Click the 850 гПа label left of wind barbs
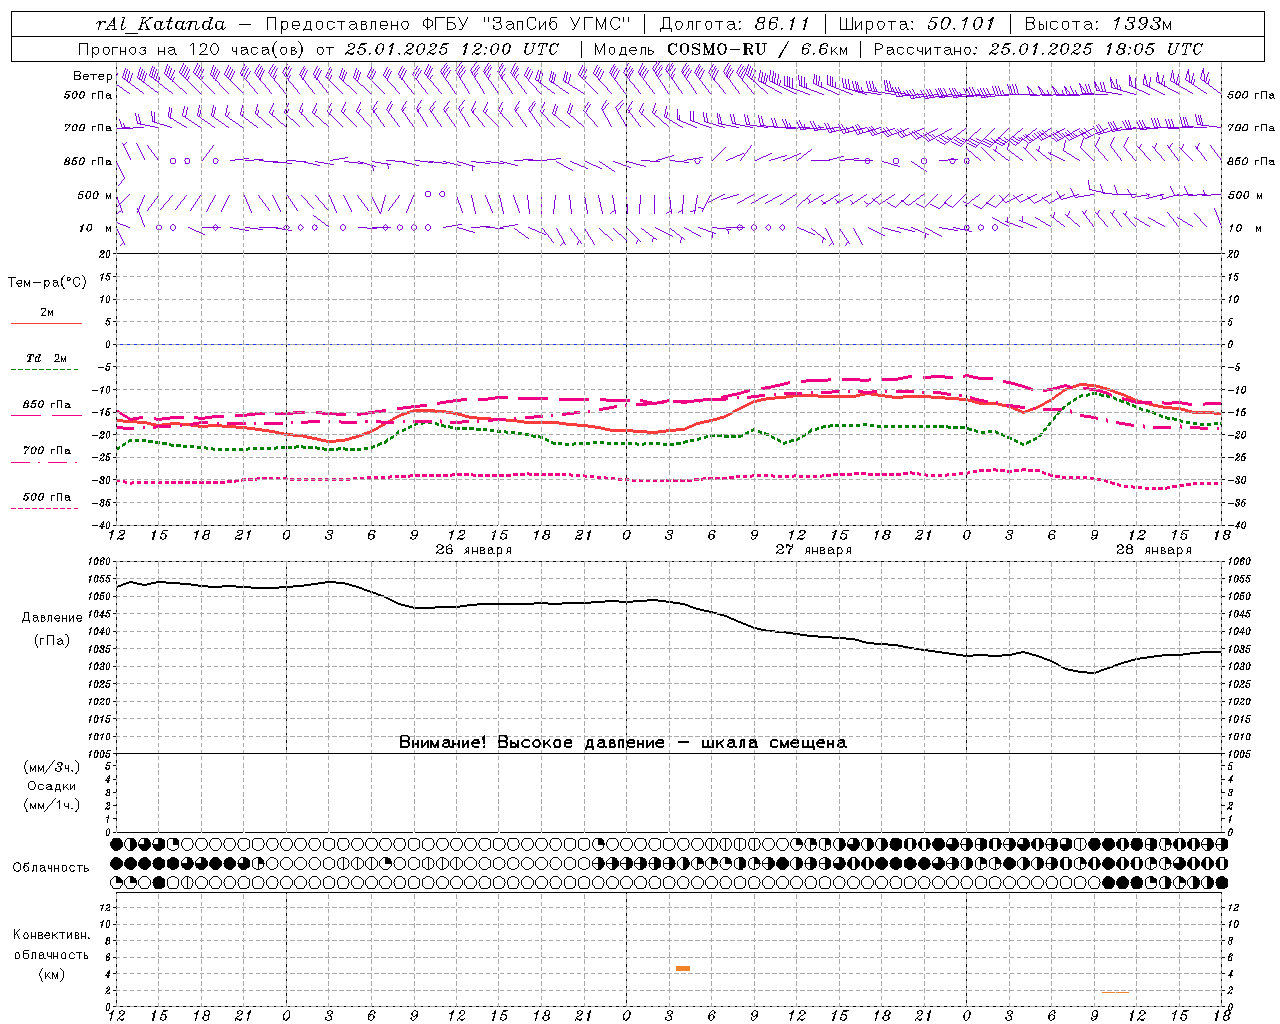This screenshot has height=1024, width=1280. pyautogui.click(x=88, y=161)
